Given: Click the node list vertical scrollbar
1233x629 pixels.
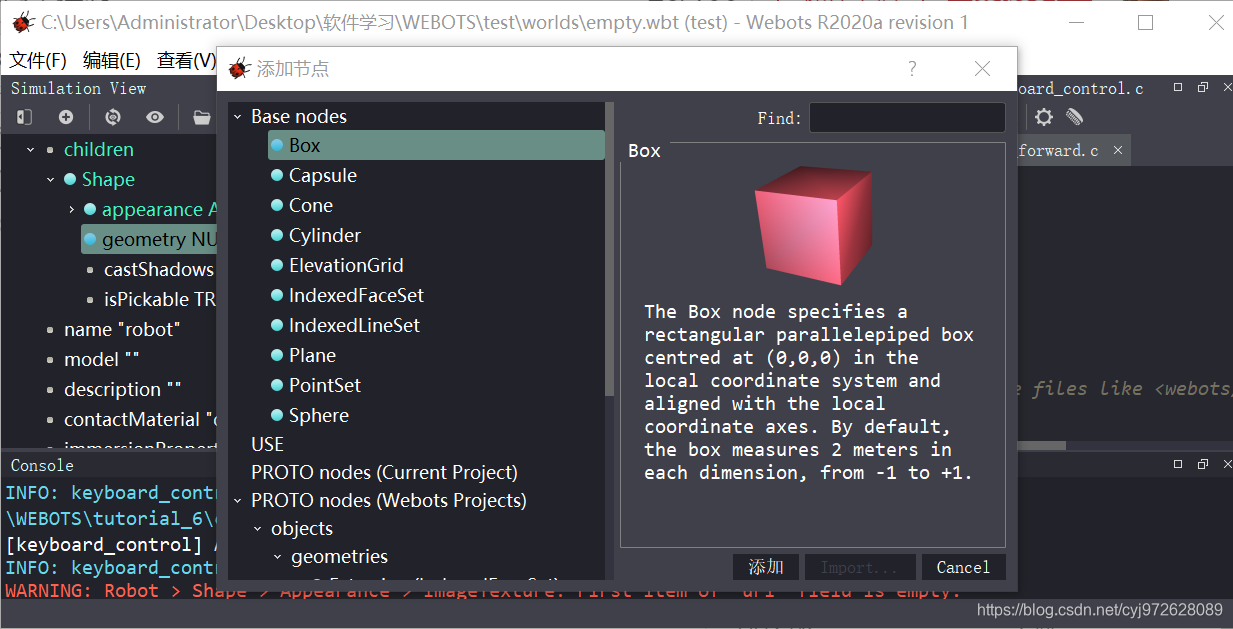Looking at the screenshot, I should (609, 250).
